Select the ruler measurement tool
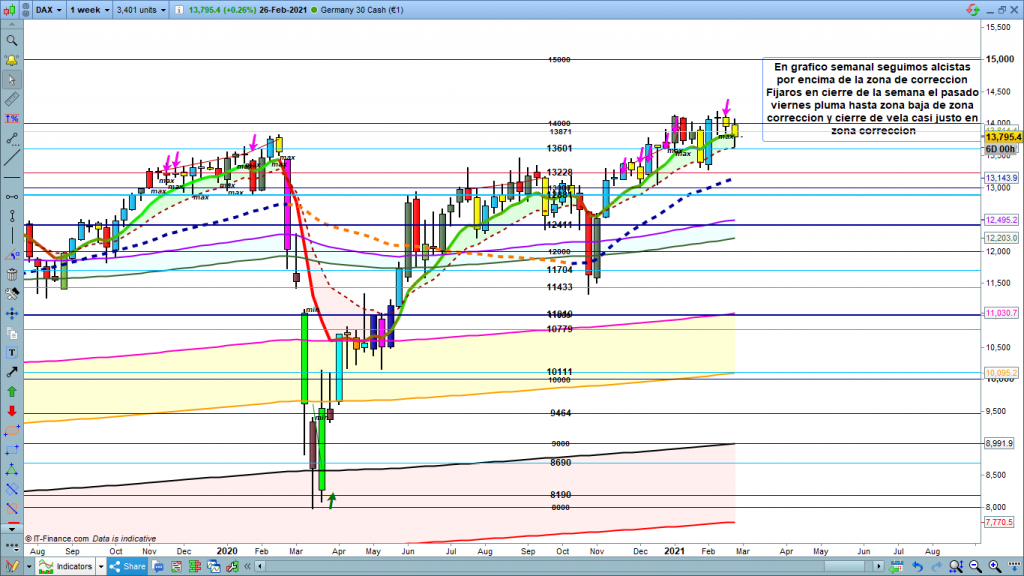 coord(12,100)
